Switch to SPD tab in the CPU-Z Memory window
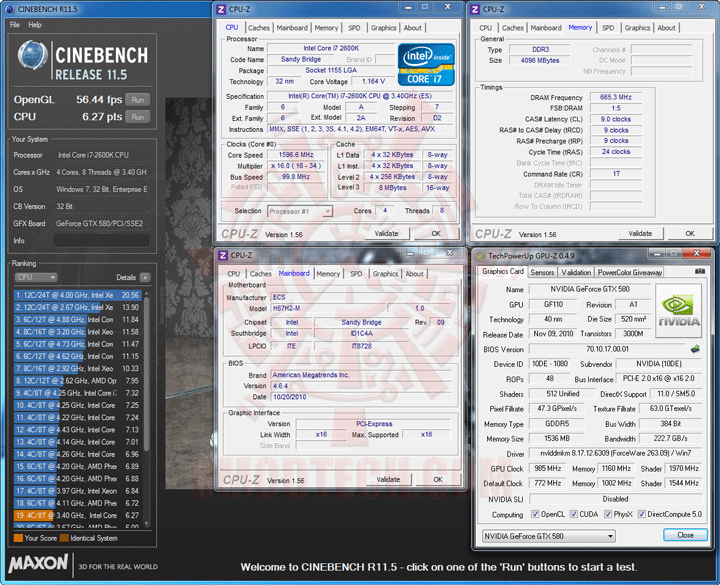The width and height of the screenshot is (720, 585). pyautogui.click(x=608, y=28)
